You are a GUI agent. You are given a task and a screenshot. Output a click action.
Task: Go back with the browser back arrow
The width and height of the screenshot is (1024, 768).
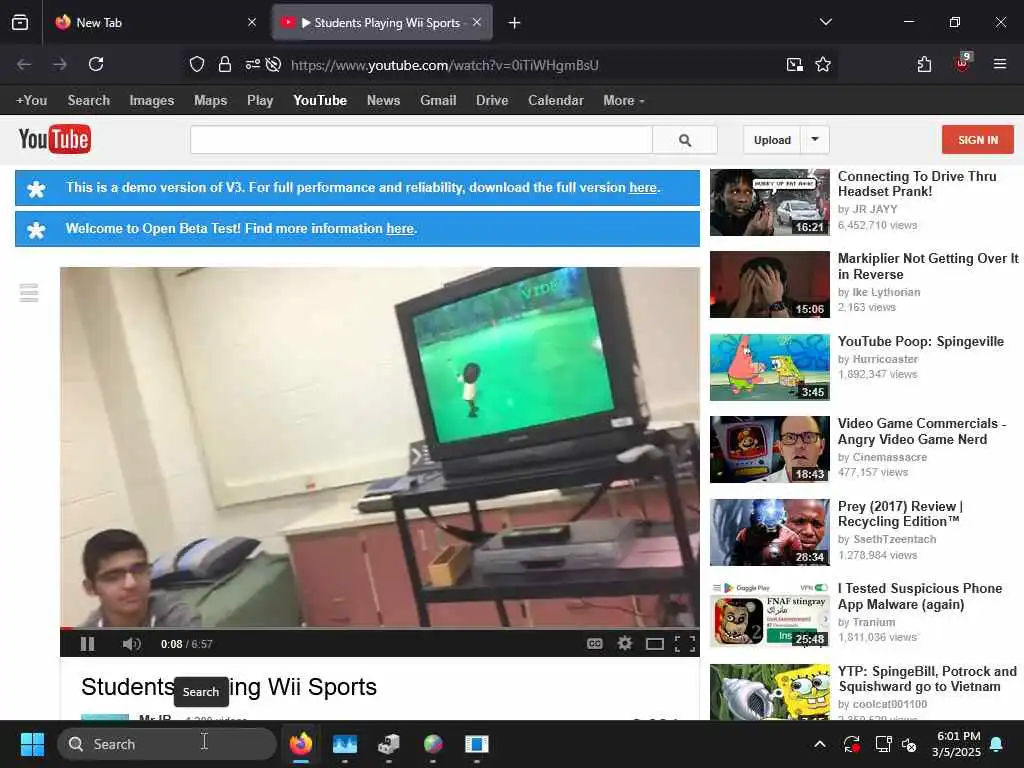[24, 64]
